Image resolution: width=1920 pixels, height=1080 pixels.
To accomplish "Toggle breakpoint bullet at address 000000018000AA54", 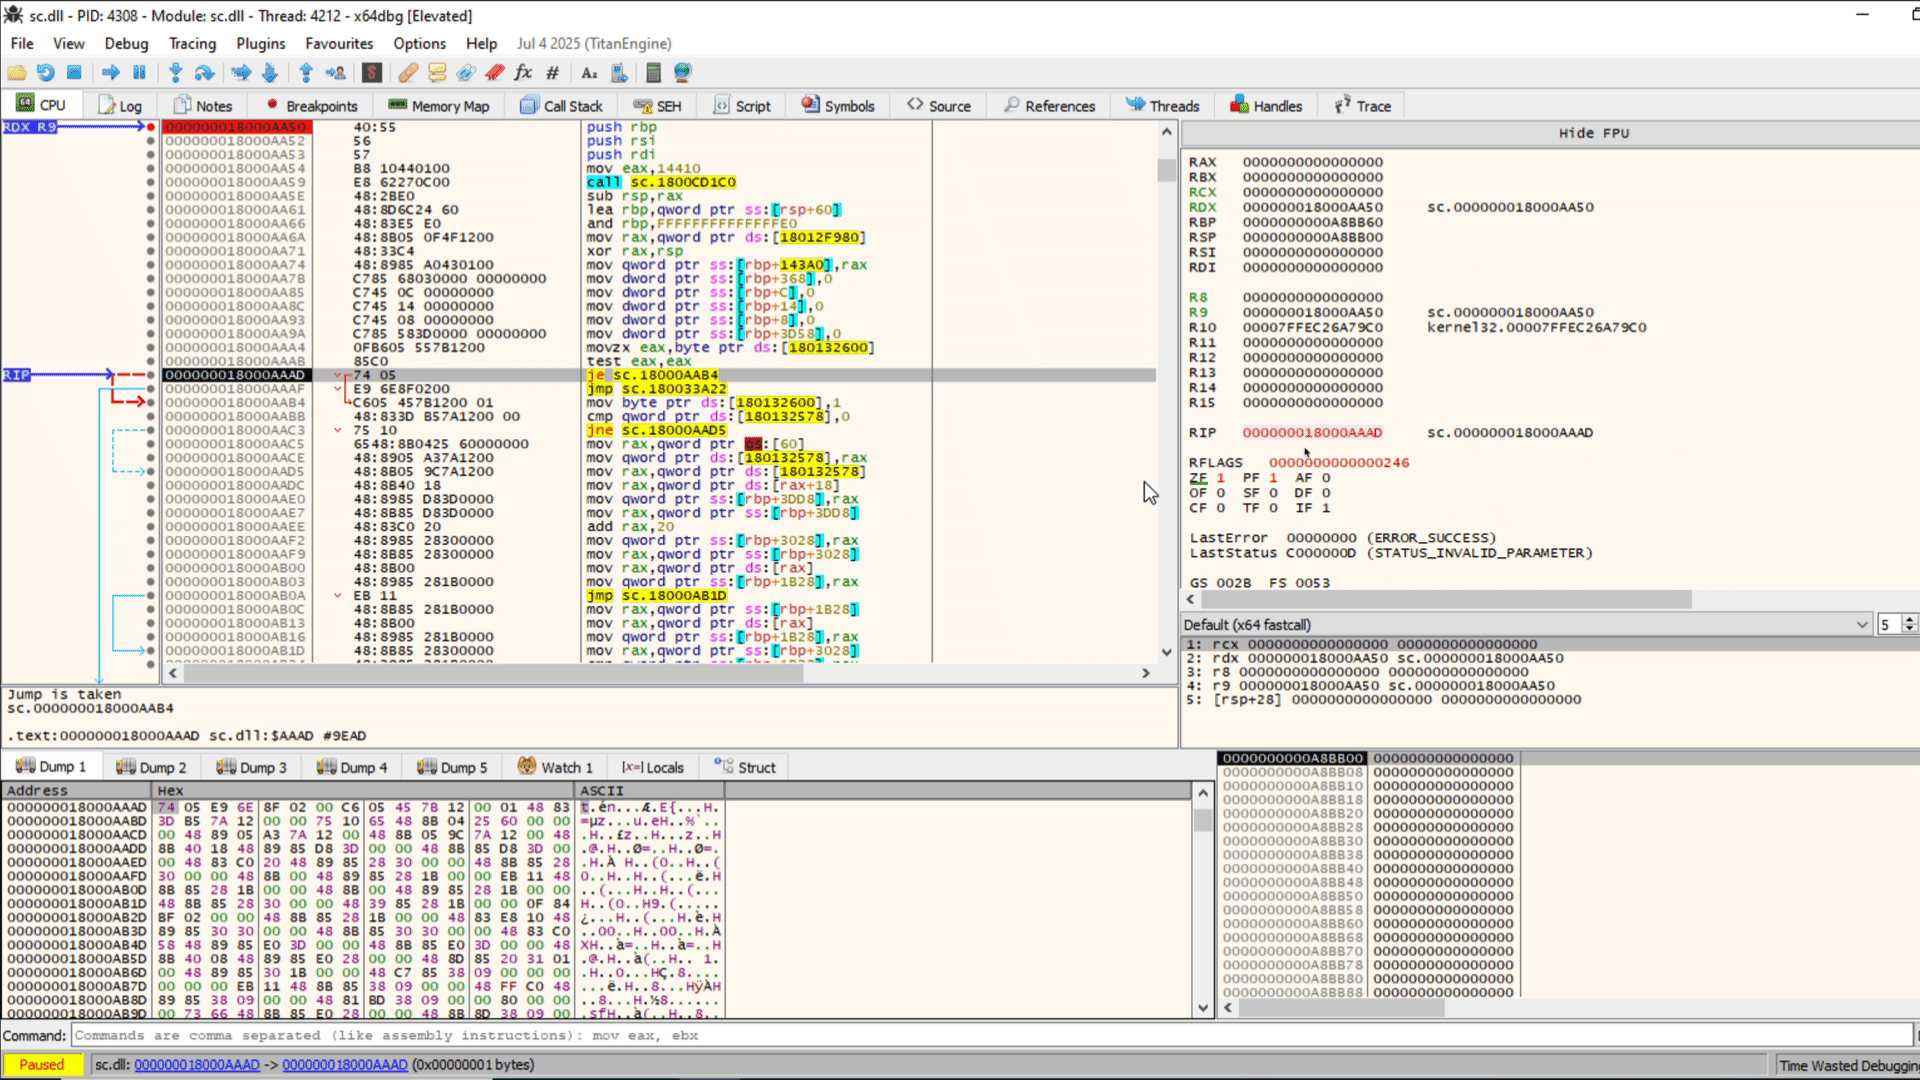I will (151, 169).
